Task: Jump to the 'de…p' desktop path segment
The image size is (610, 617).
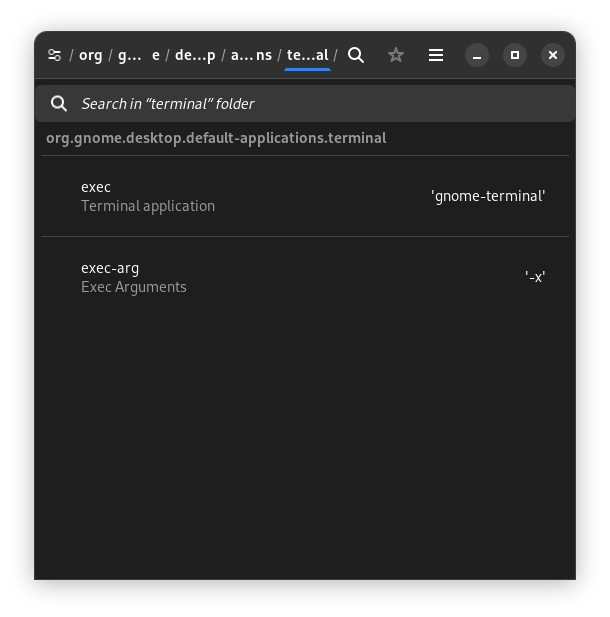Action: (195, 55)
